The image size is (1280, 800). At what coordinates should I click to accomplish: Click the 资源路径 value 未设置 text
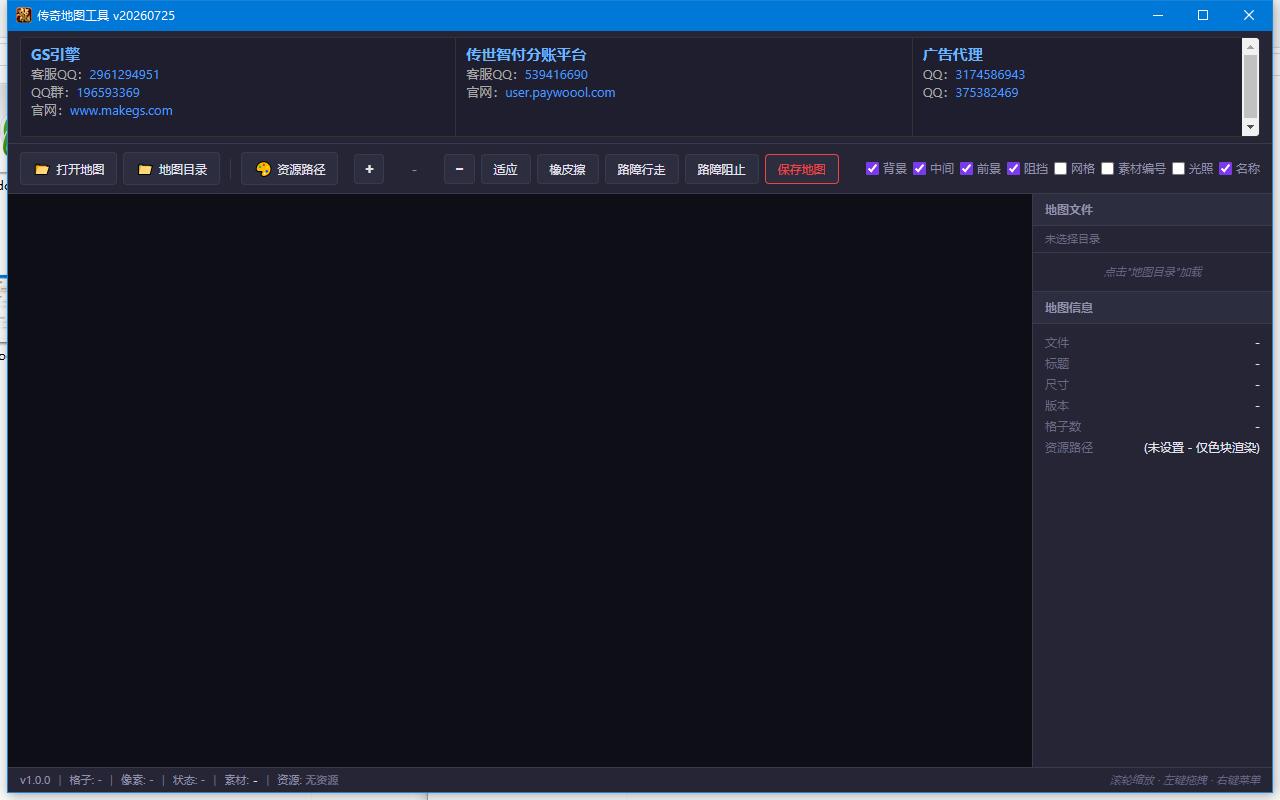(1202, 447)
